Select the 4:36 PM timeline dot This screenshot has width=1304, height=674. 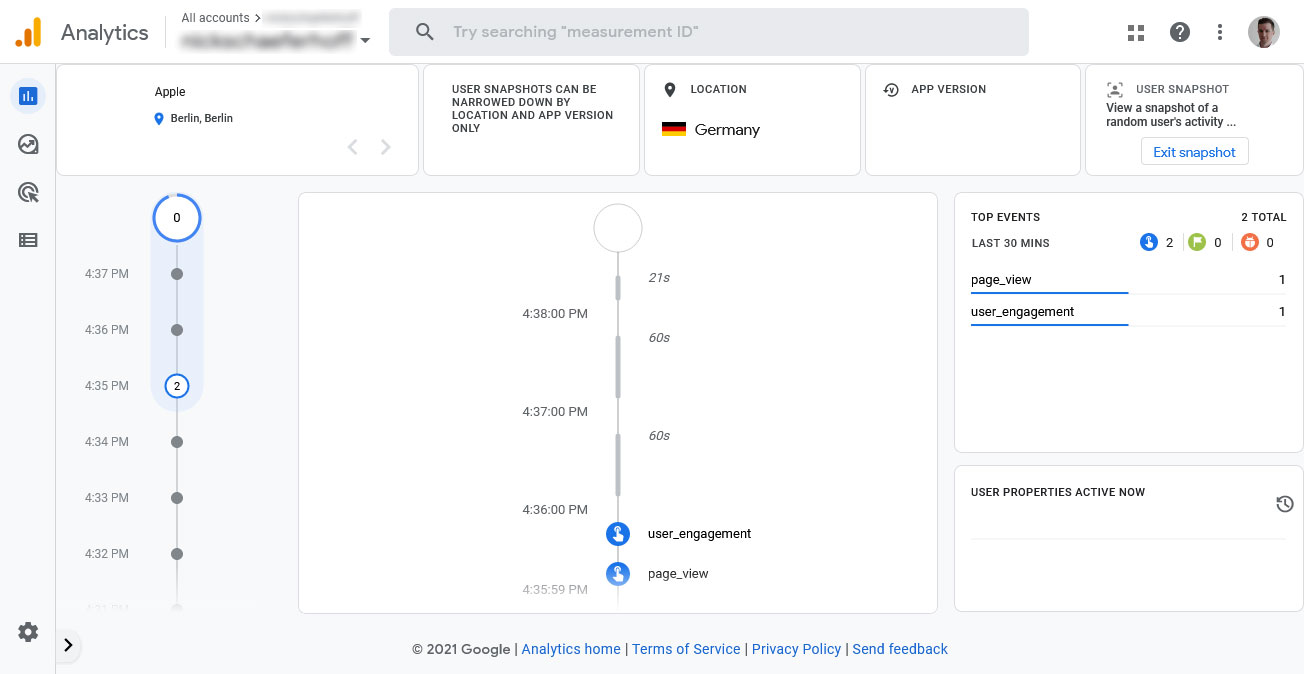[177, 329]
